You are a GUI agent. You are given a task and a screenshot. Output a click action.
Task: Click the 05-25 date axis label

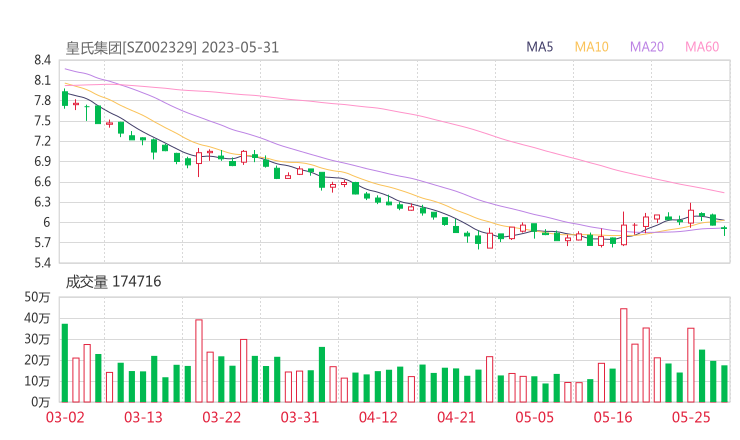(691, 417)
